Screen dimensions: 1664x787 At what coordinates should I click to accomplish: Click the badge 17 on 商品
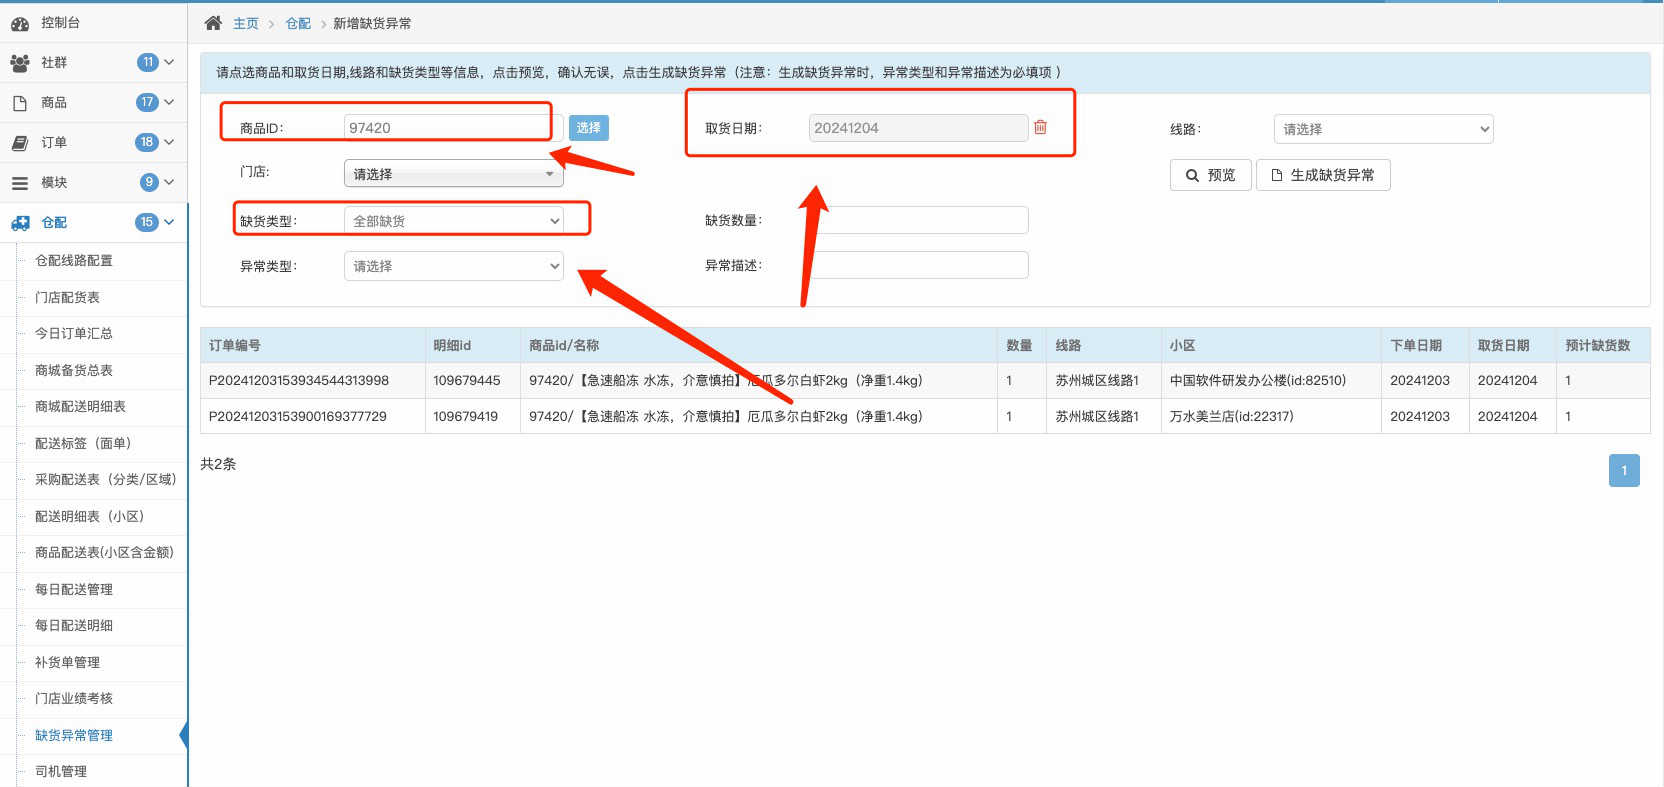click(147, 102)
